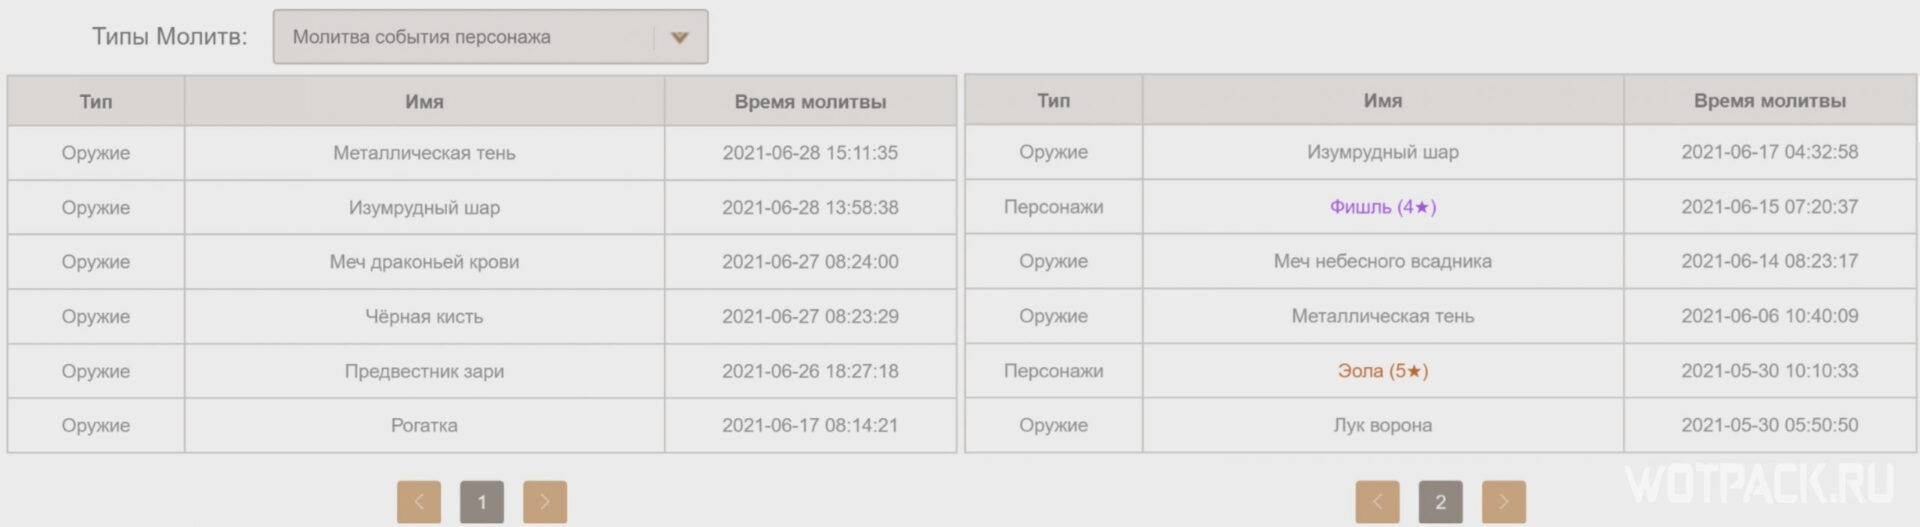Image resolution: width=1920 pixels, height=527 pixels.
Task: Click the 'Тип' header in left table
Action: point(96,101)
